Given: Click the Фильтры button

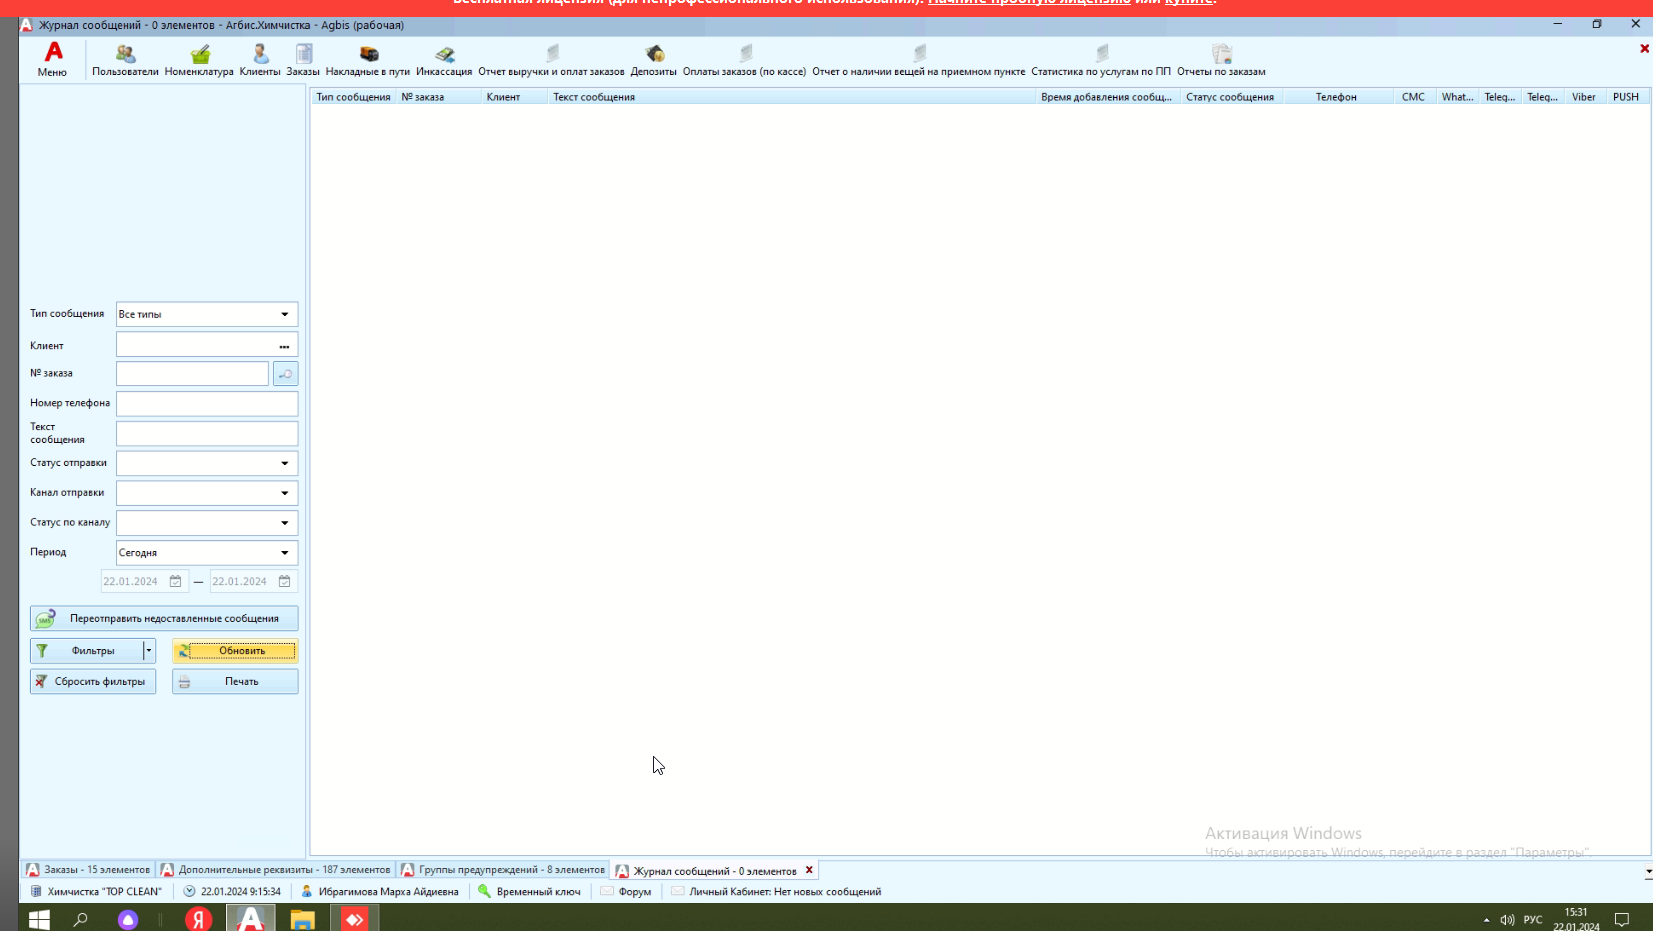Looking at the screenshot, I should click(87, 651).
